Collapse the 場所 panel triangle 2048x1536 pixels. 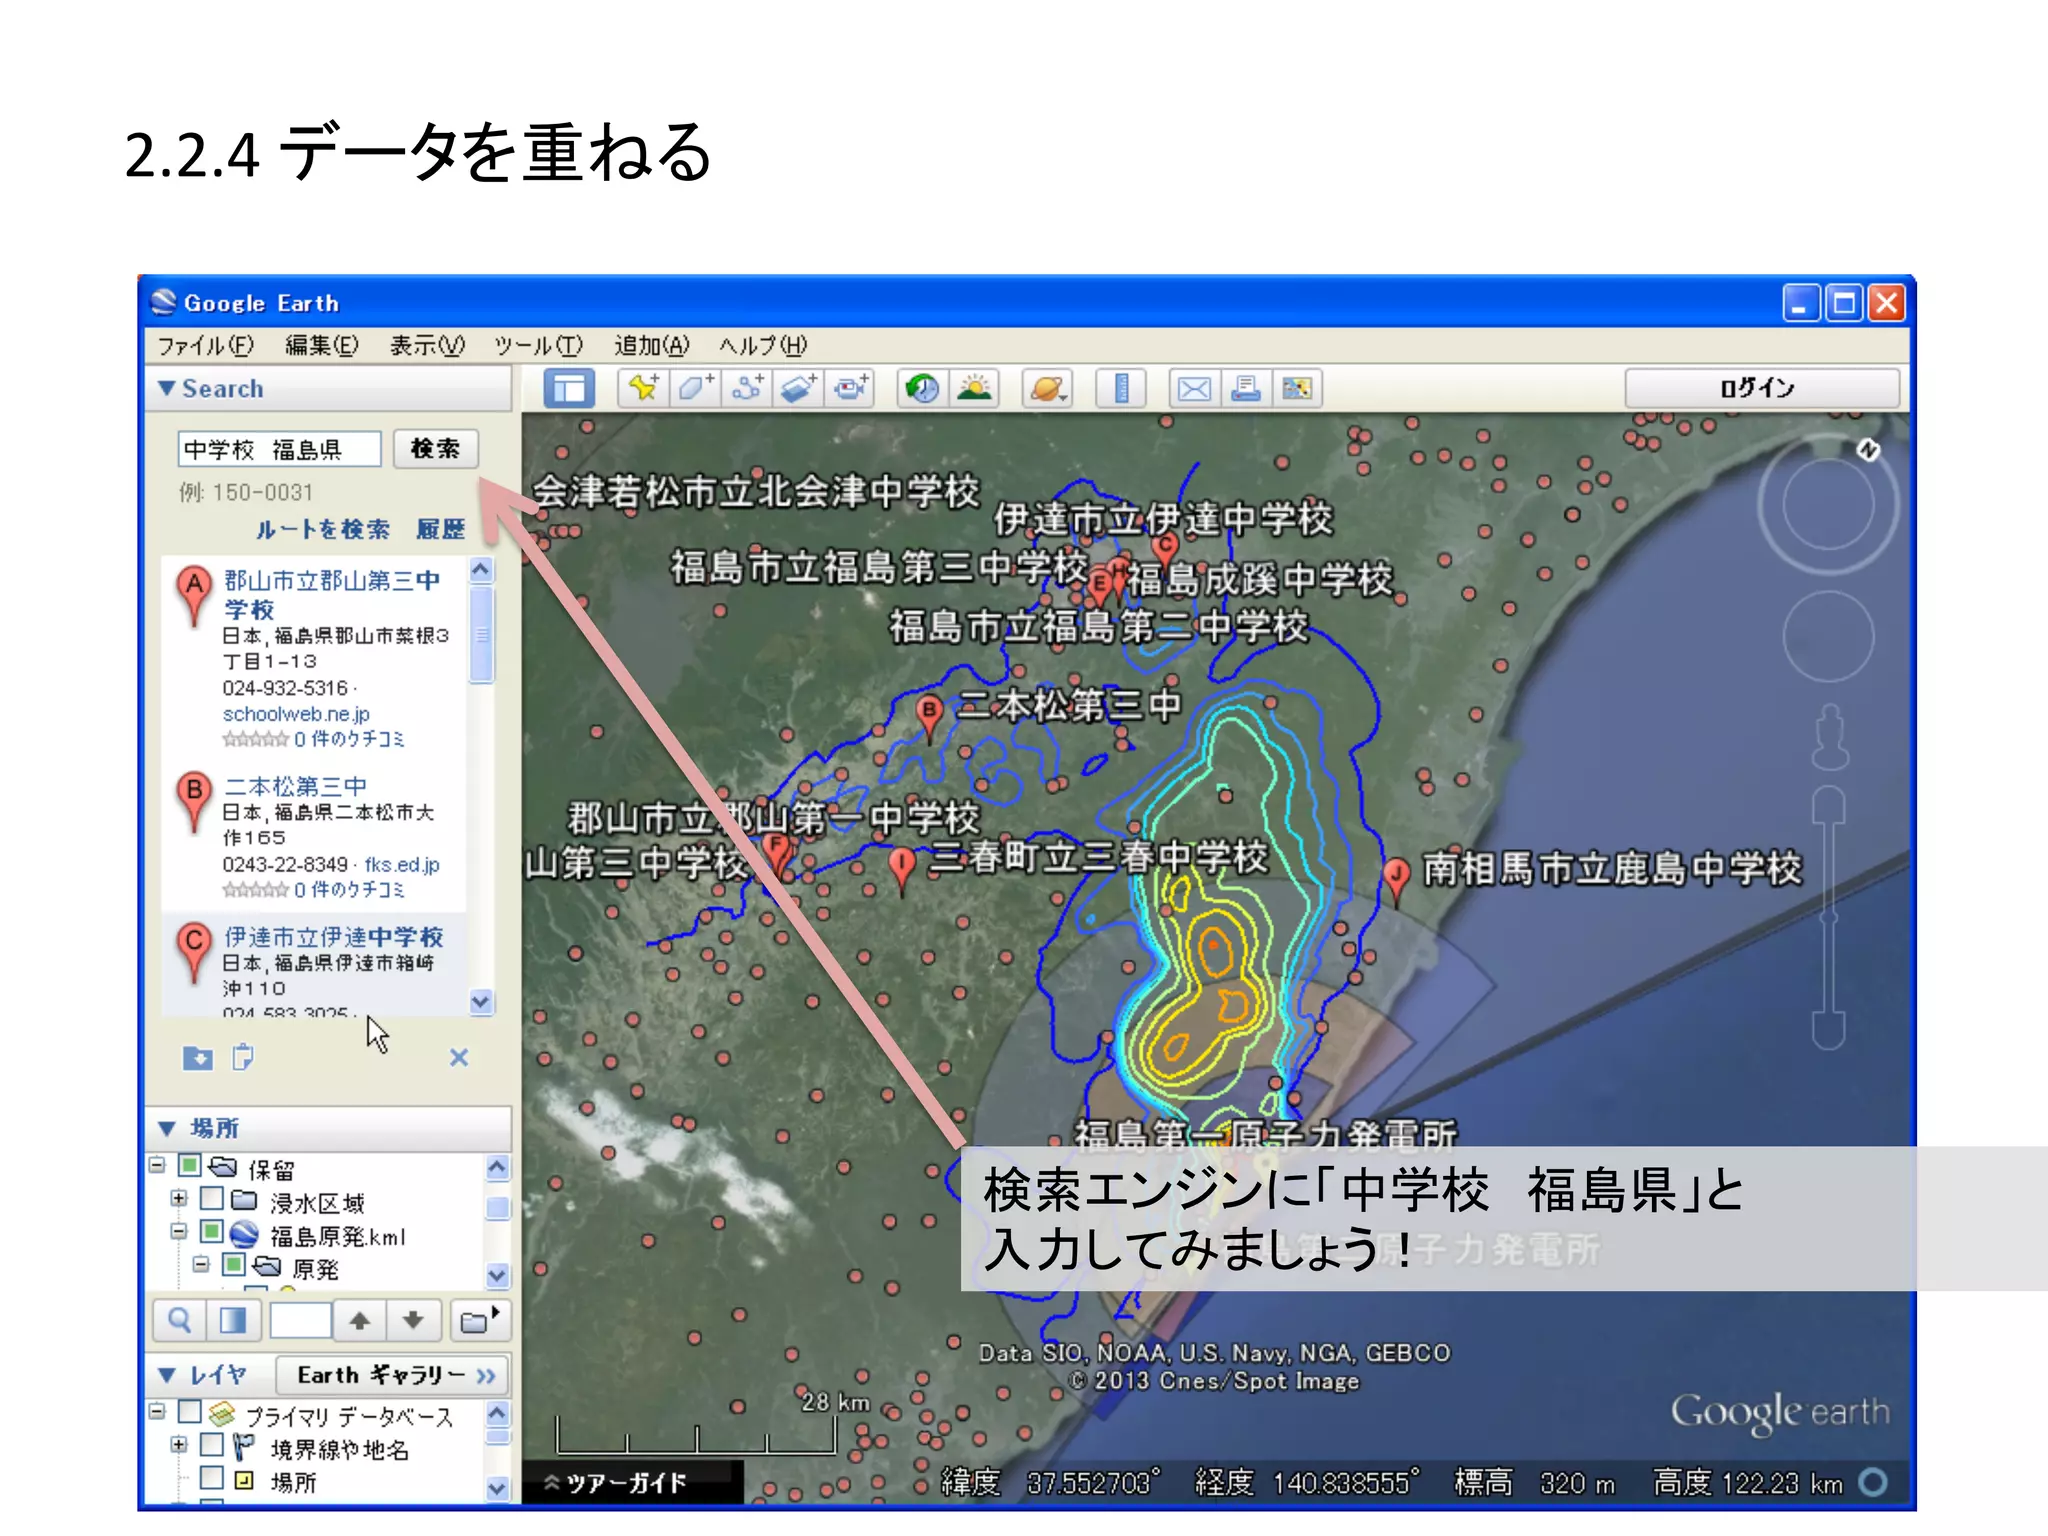click(x=167, y=1129)
